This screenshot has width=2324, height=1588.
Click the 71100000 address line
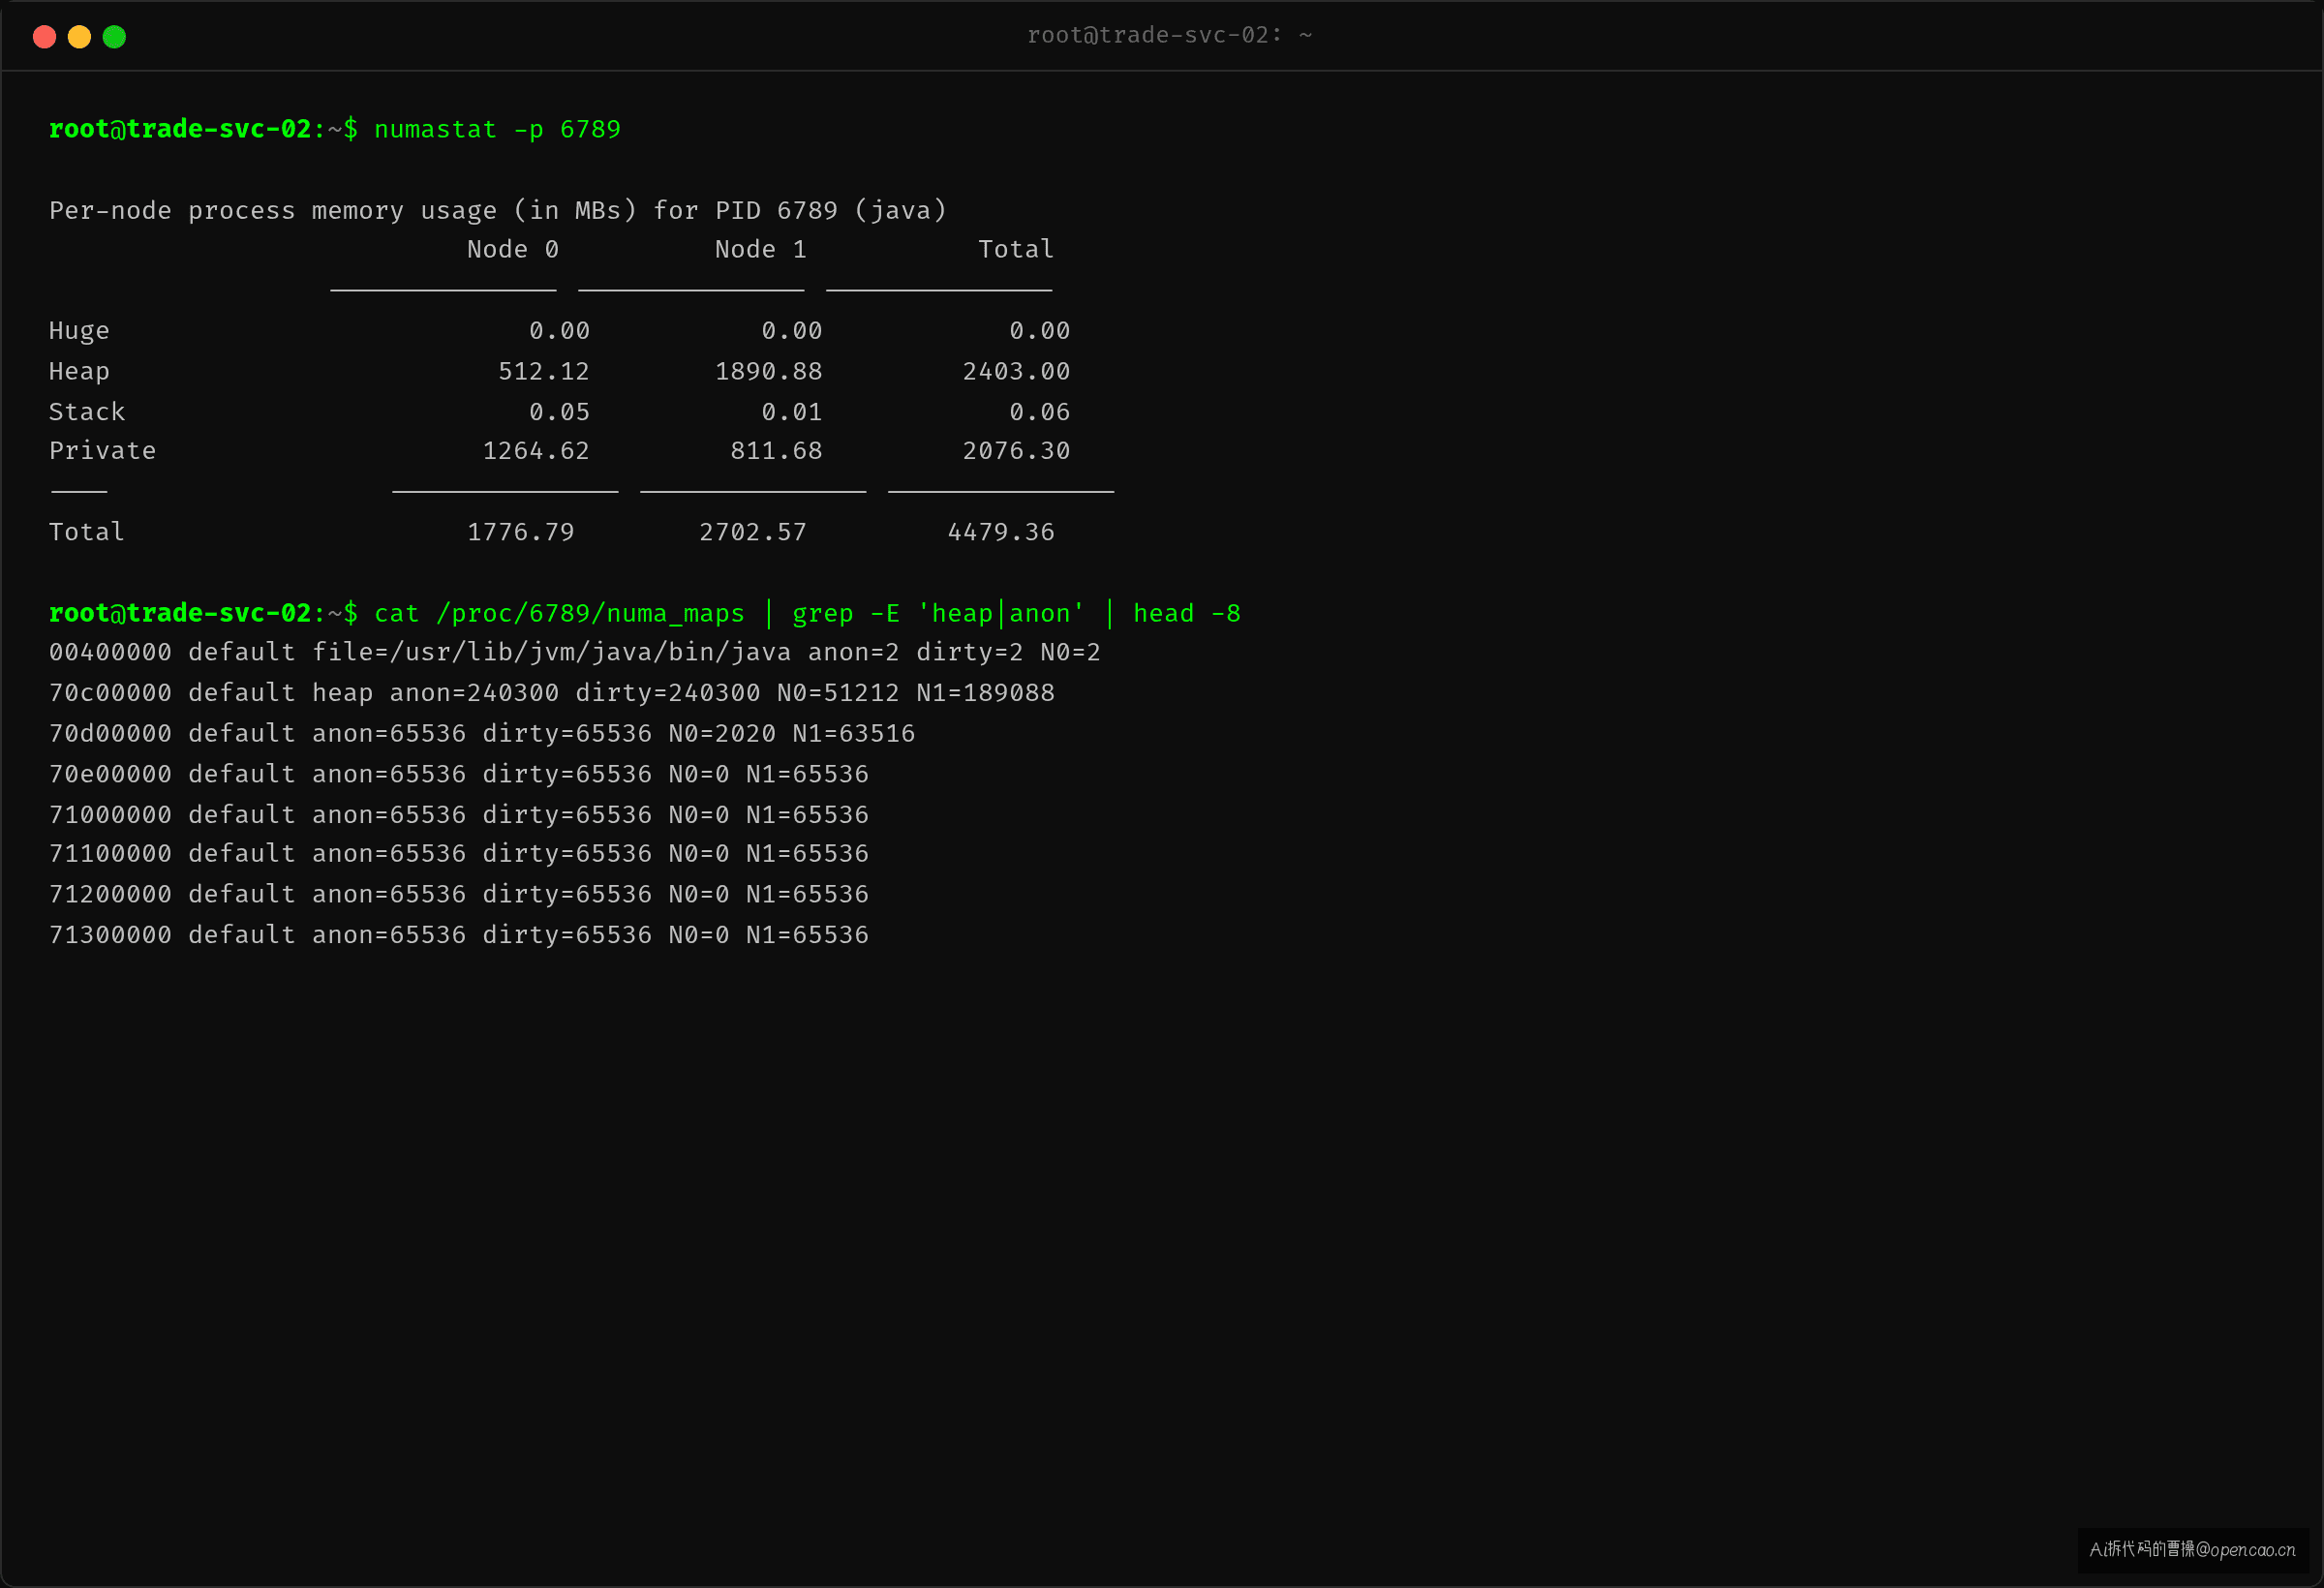click(459, 854)
